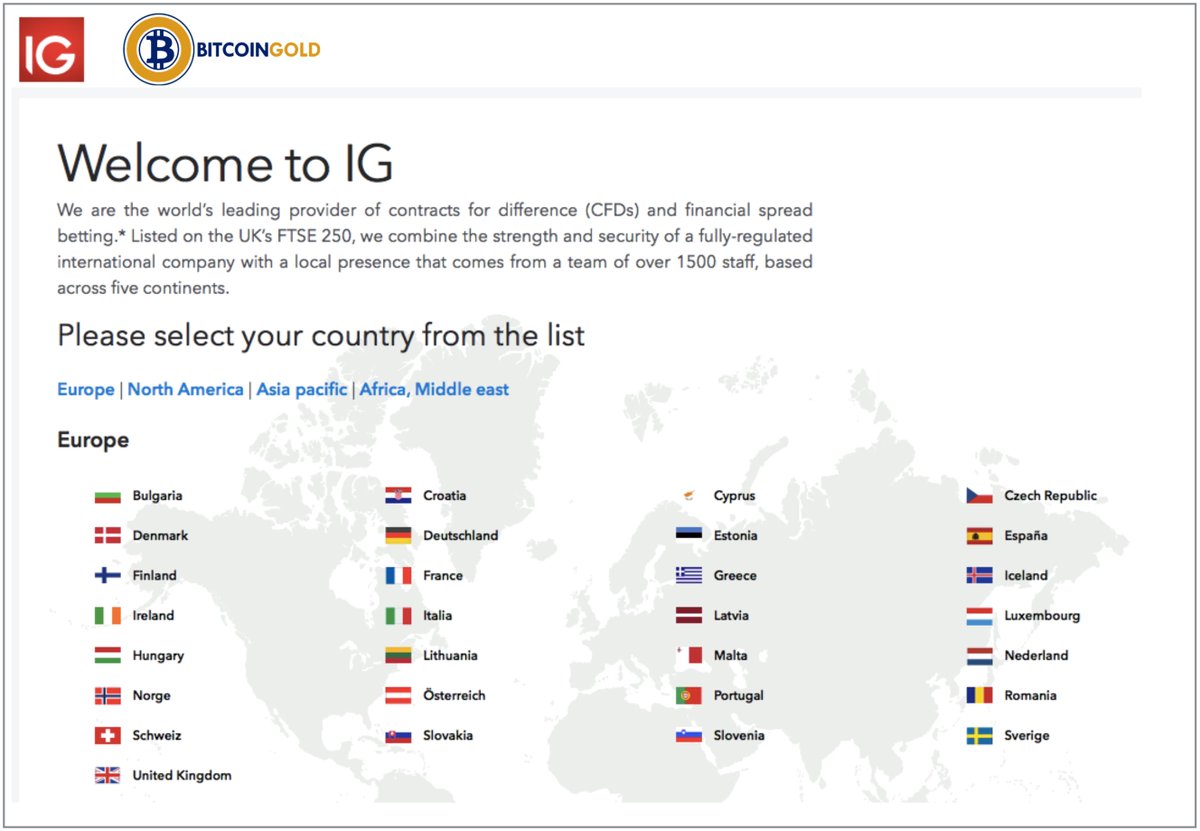Select the Czech Republic country name
This screenshot has height=831, width=1200.
click(1051, 496)
